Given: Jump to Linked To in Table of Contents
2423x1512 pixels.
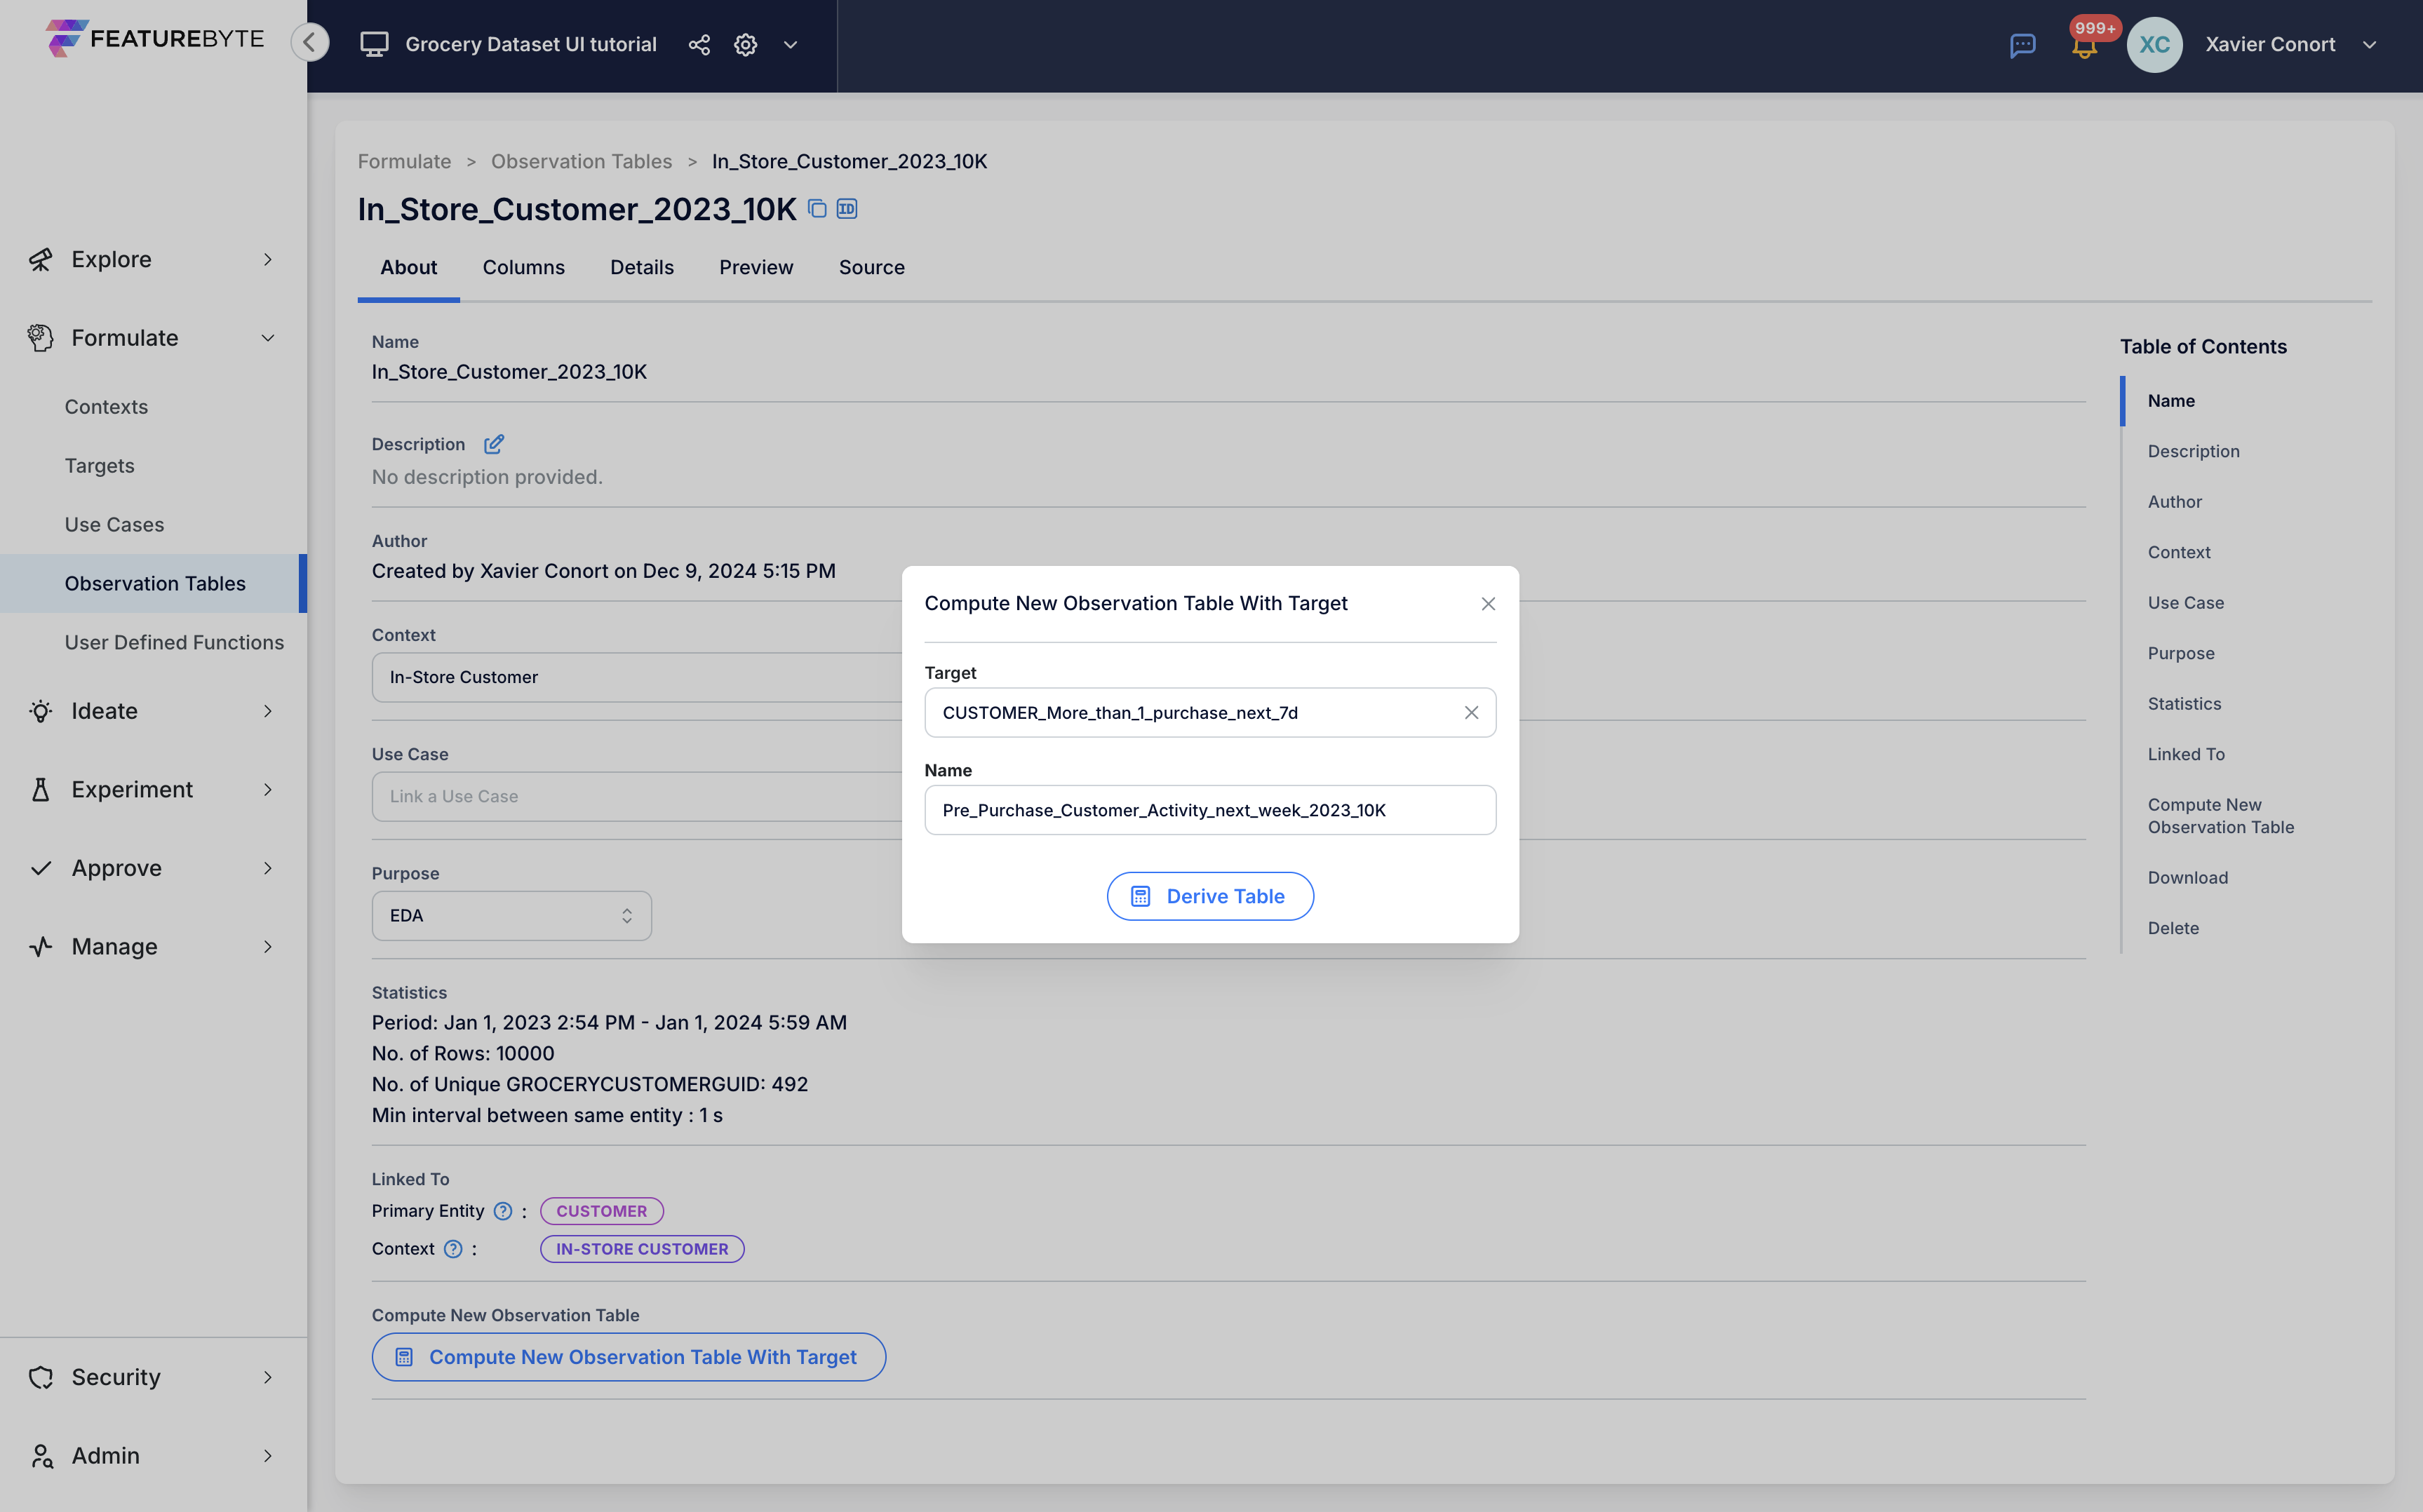Looking at the screenshot, I should click(x=2186, y=754).
